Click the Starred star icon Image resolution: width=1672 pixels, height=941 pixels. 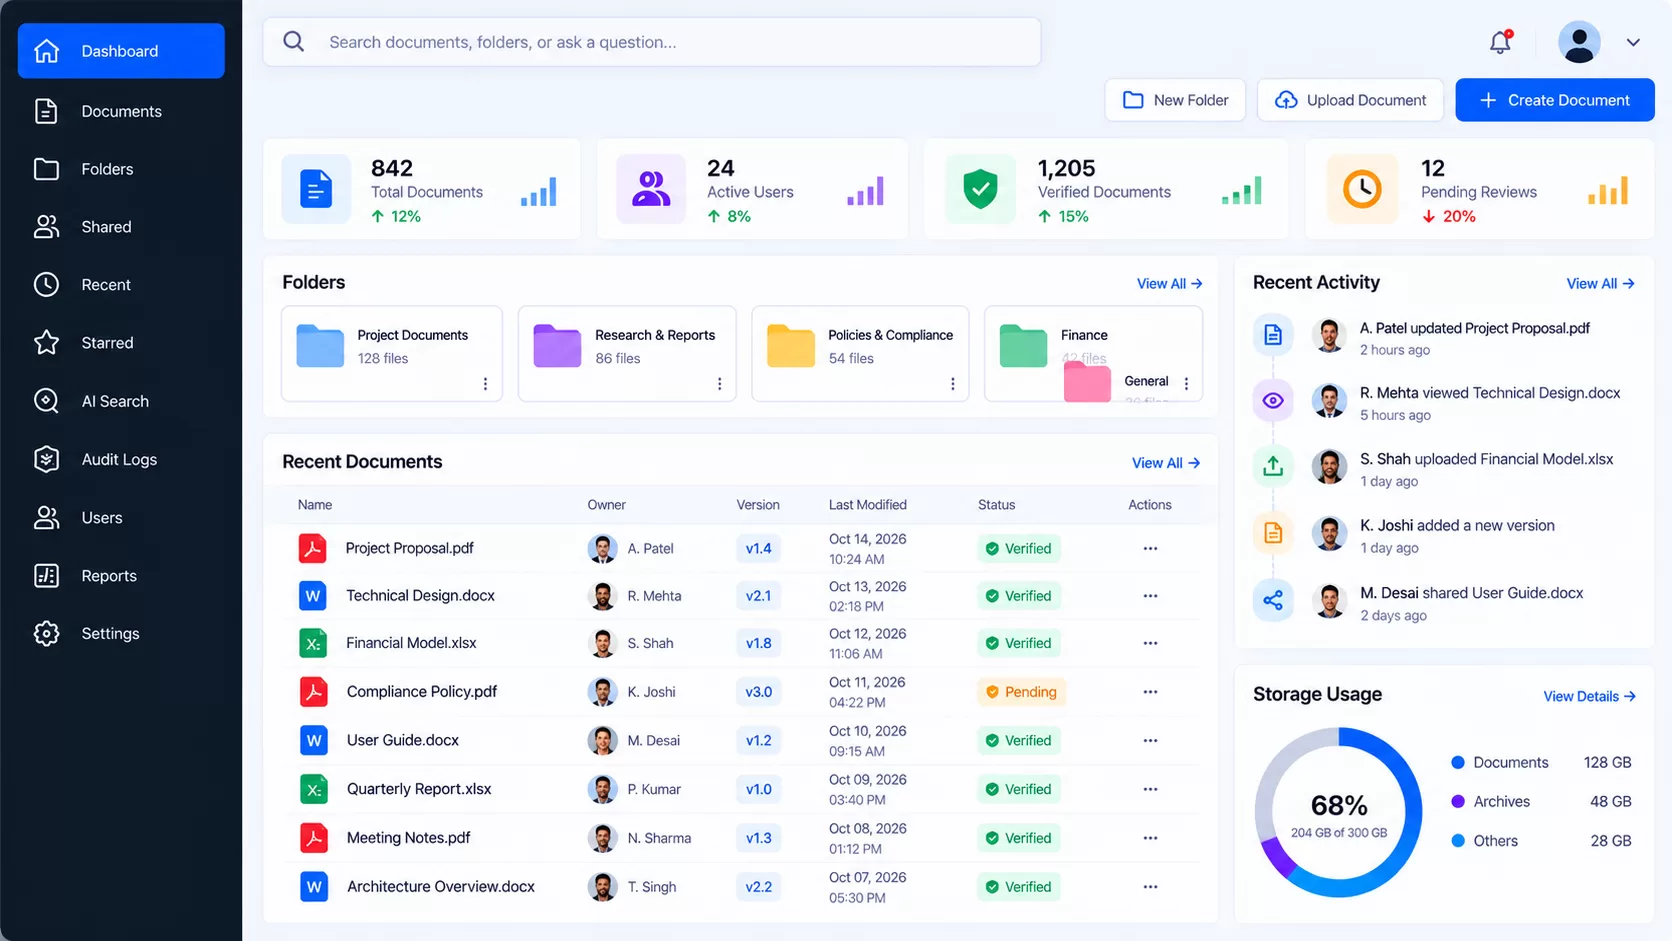coord(46,343)
